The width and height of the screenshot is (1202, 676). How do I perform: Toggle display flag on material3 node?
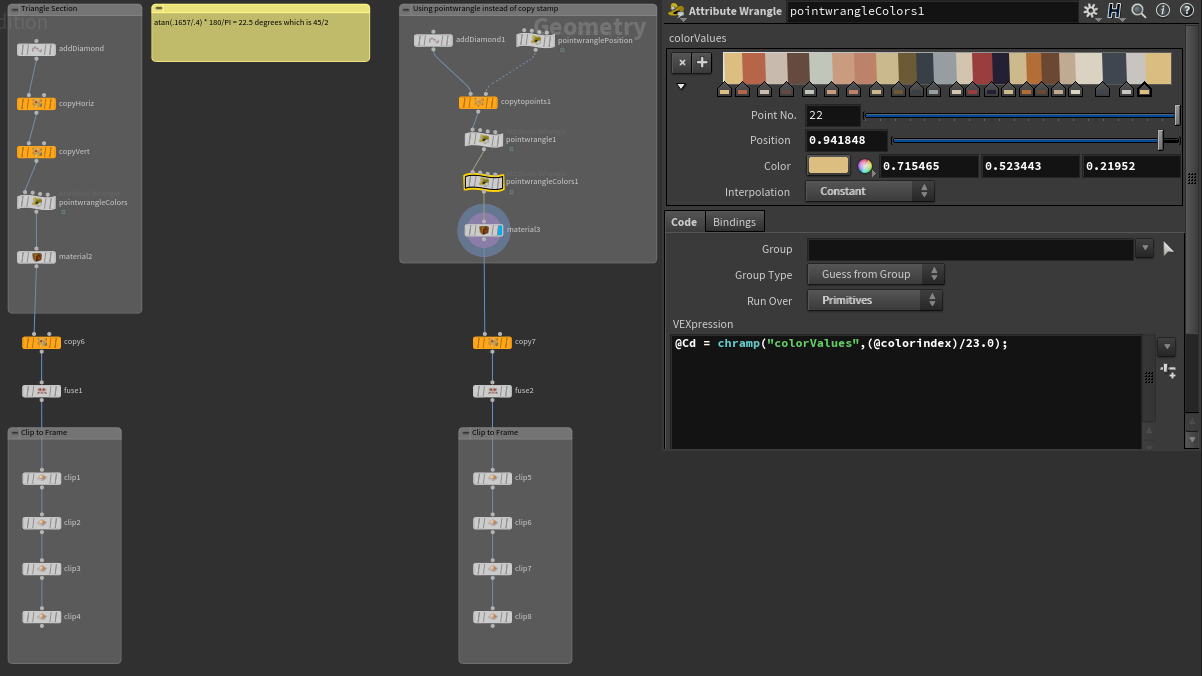[498, 230]
